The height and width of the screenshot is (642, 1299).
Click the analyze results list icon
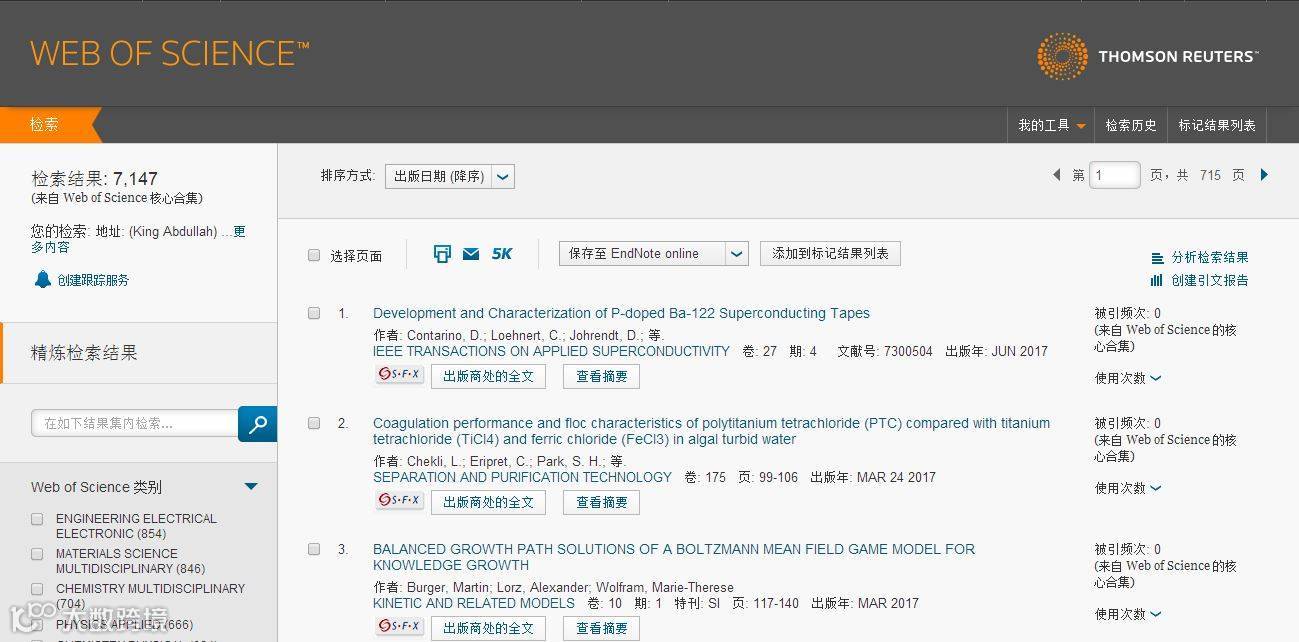(1157, 258)
